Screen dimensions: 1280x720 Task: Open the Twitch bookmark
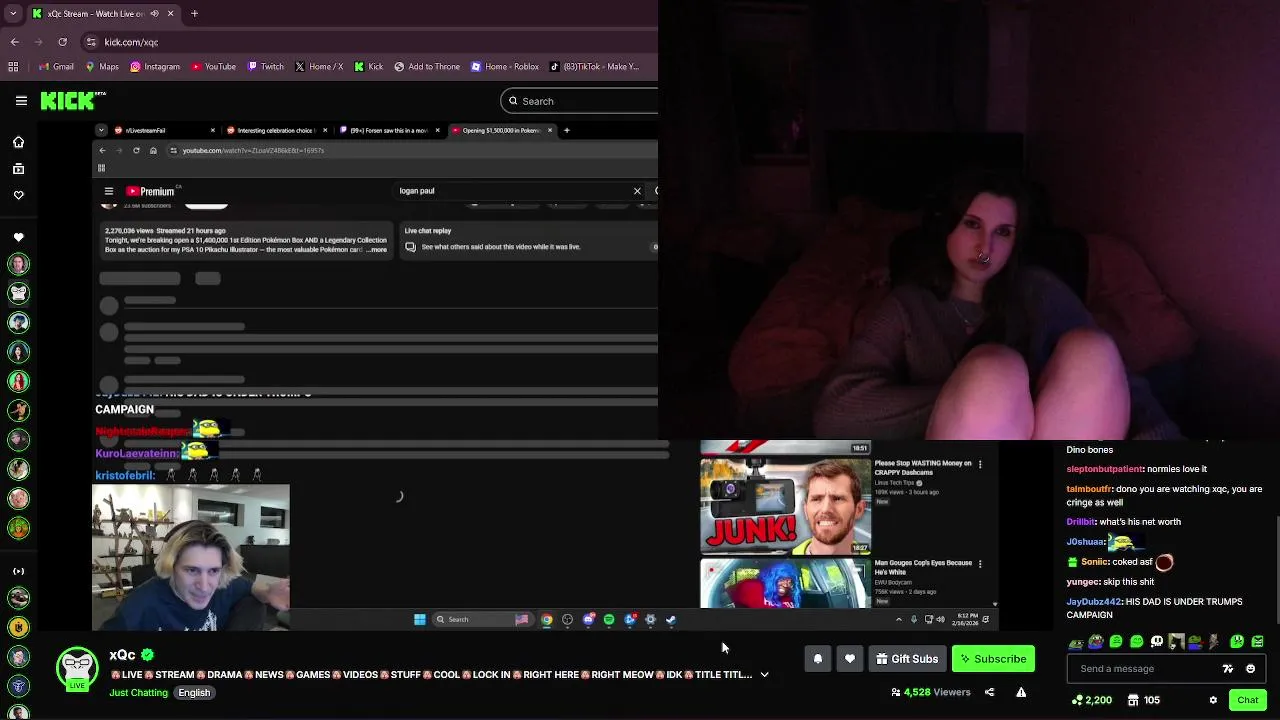tap(265, 67)
